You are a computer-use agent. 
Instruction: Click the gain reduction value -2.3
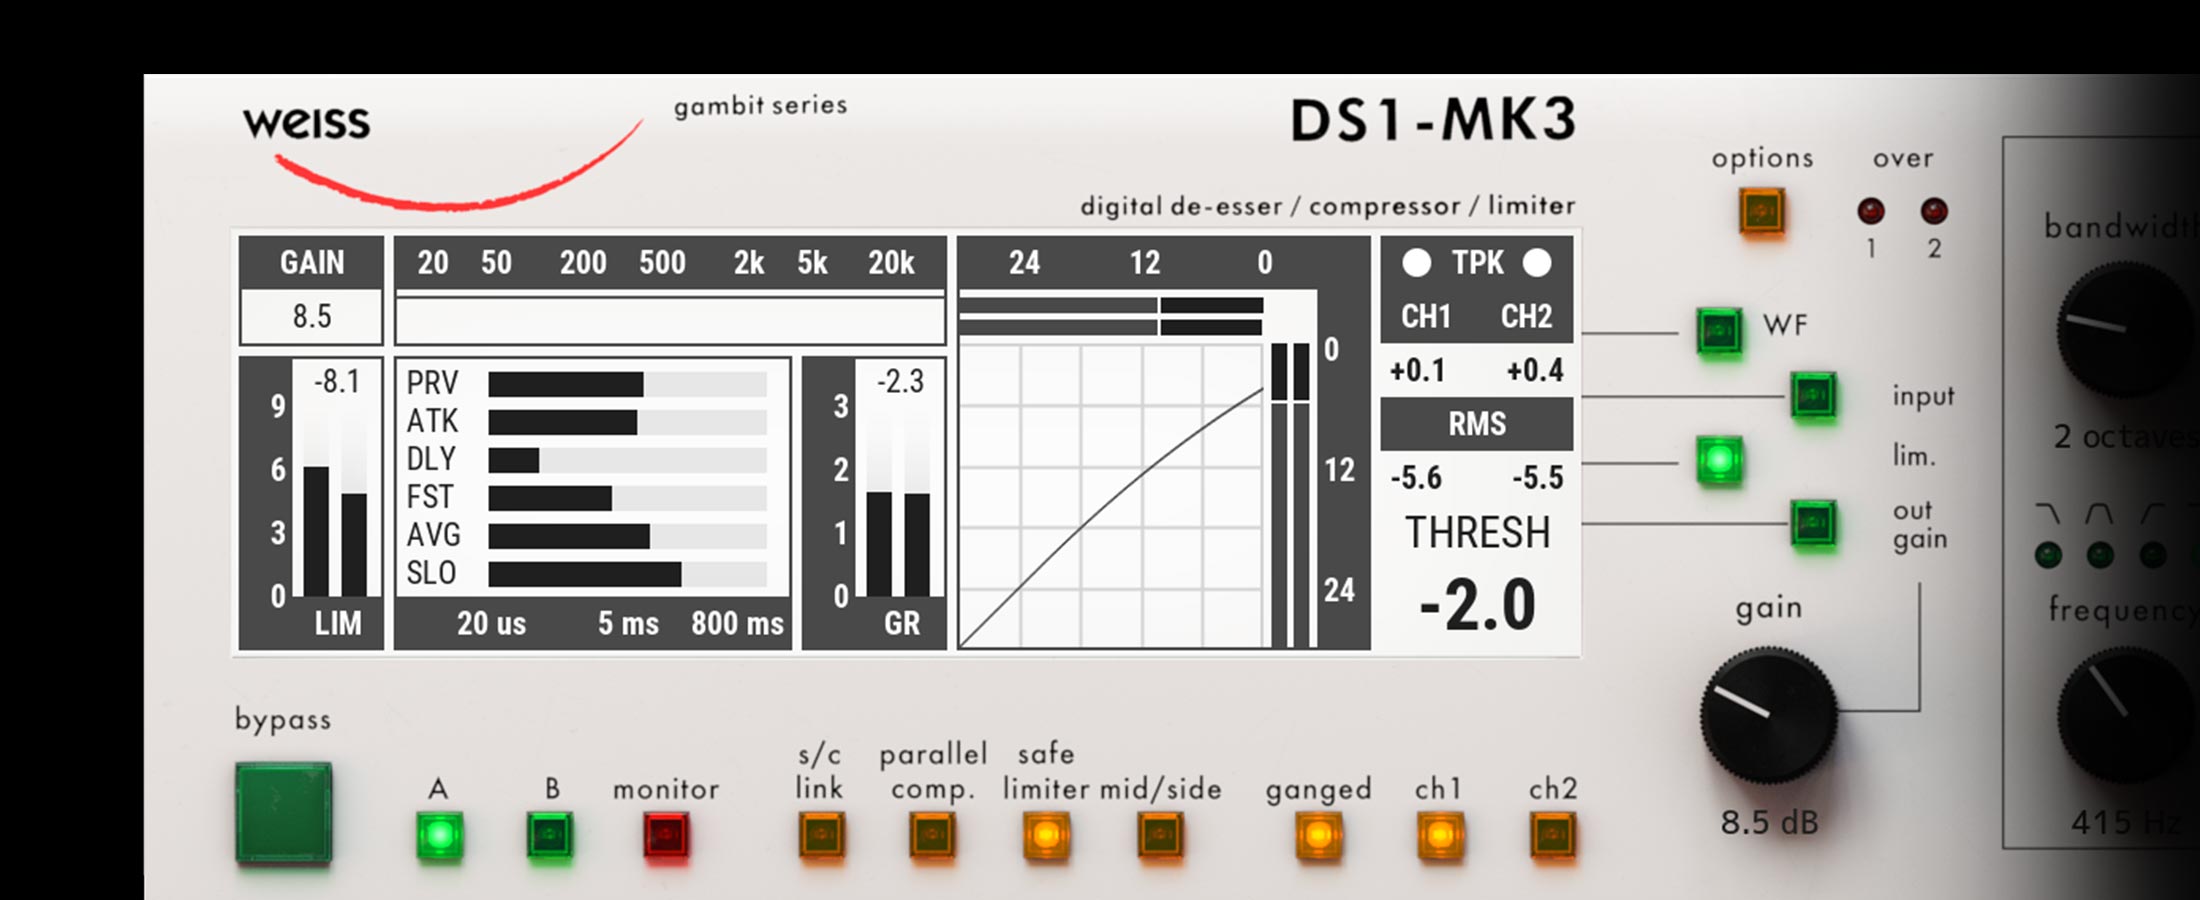coord(900,382)
